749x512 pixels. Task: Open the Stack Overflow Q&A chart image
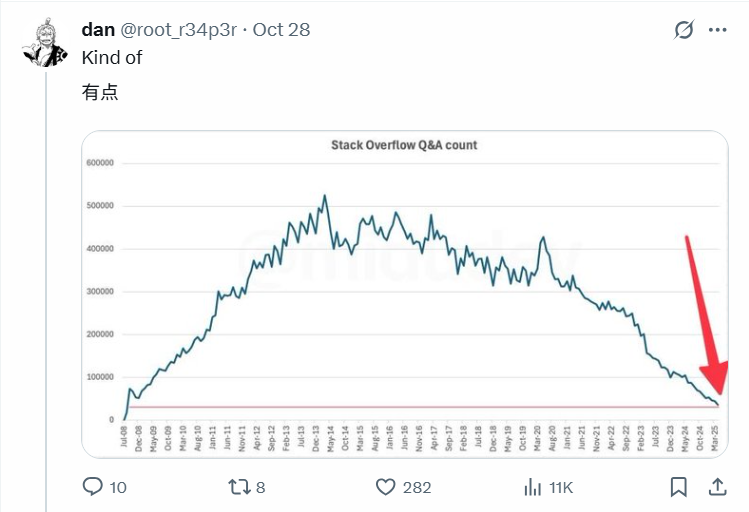pyautogui.click(x=404, y=294)
